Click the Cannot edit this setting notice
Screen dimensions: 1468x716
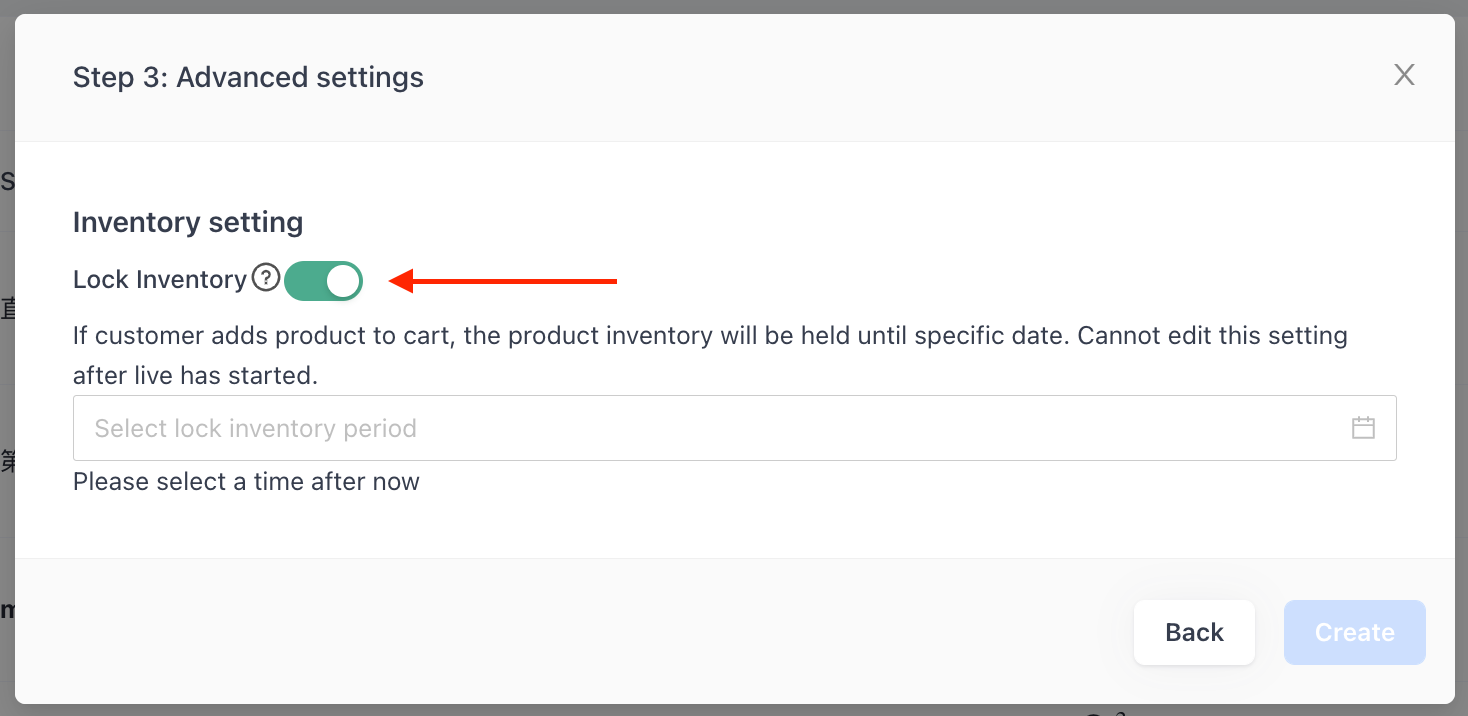710,355
